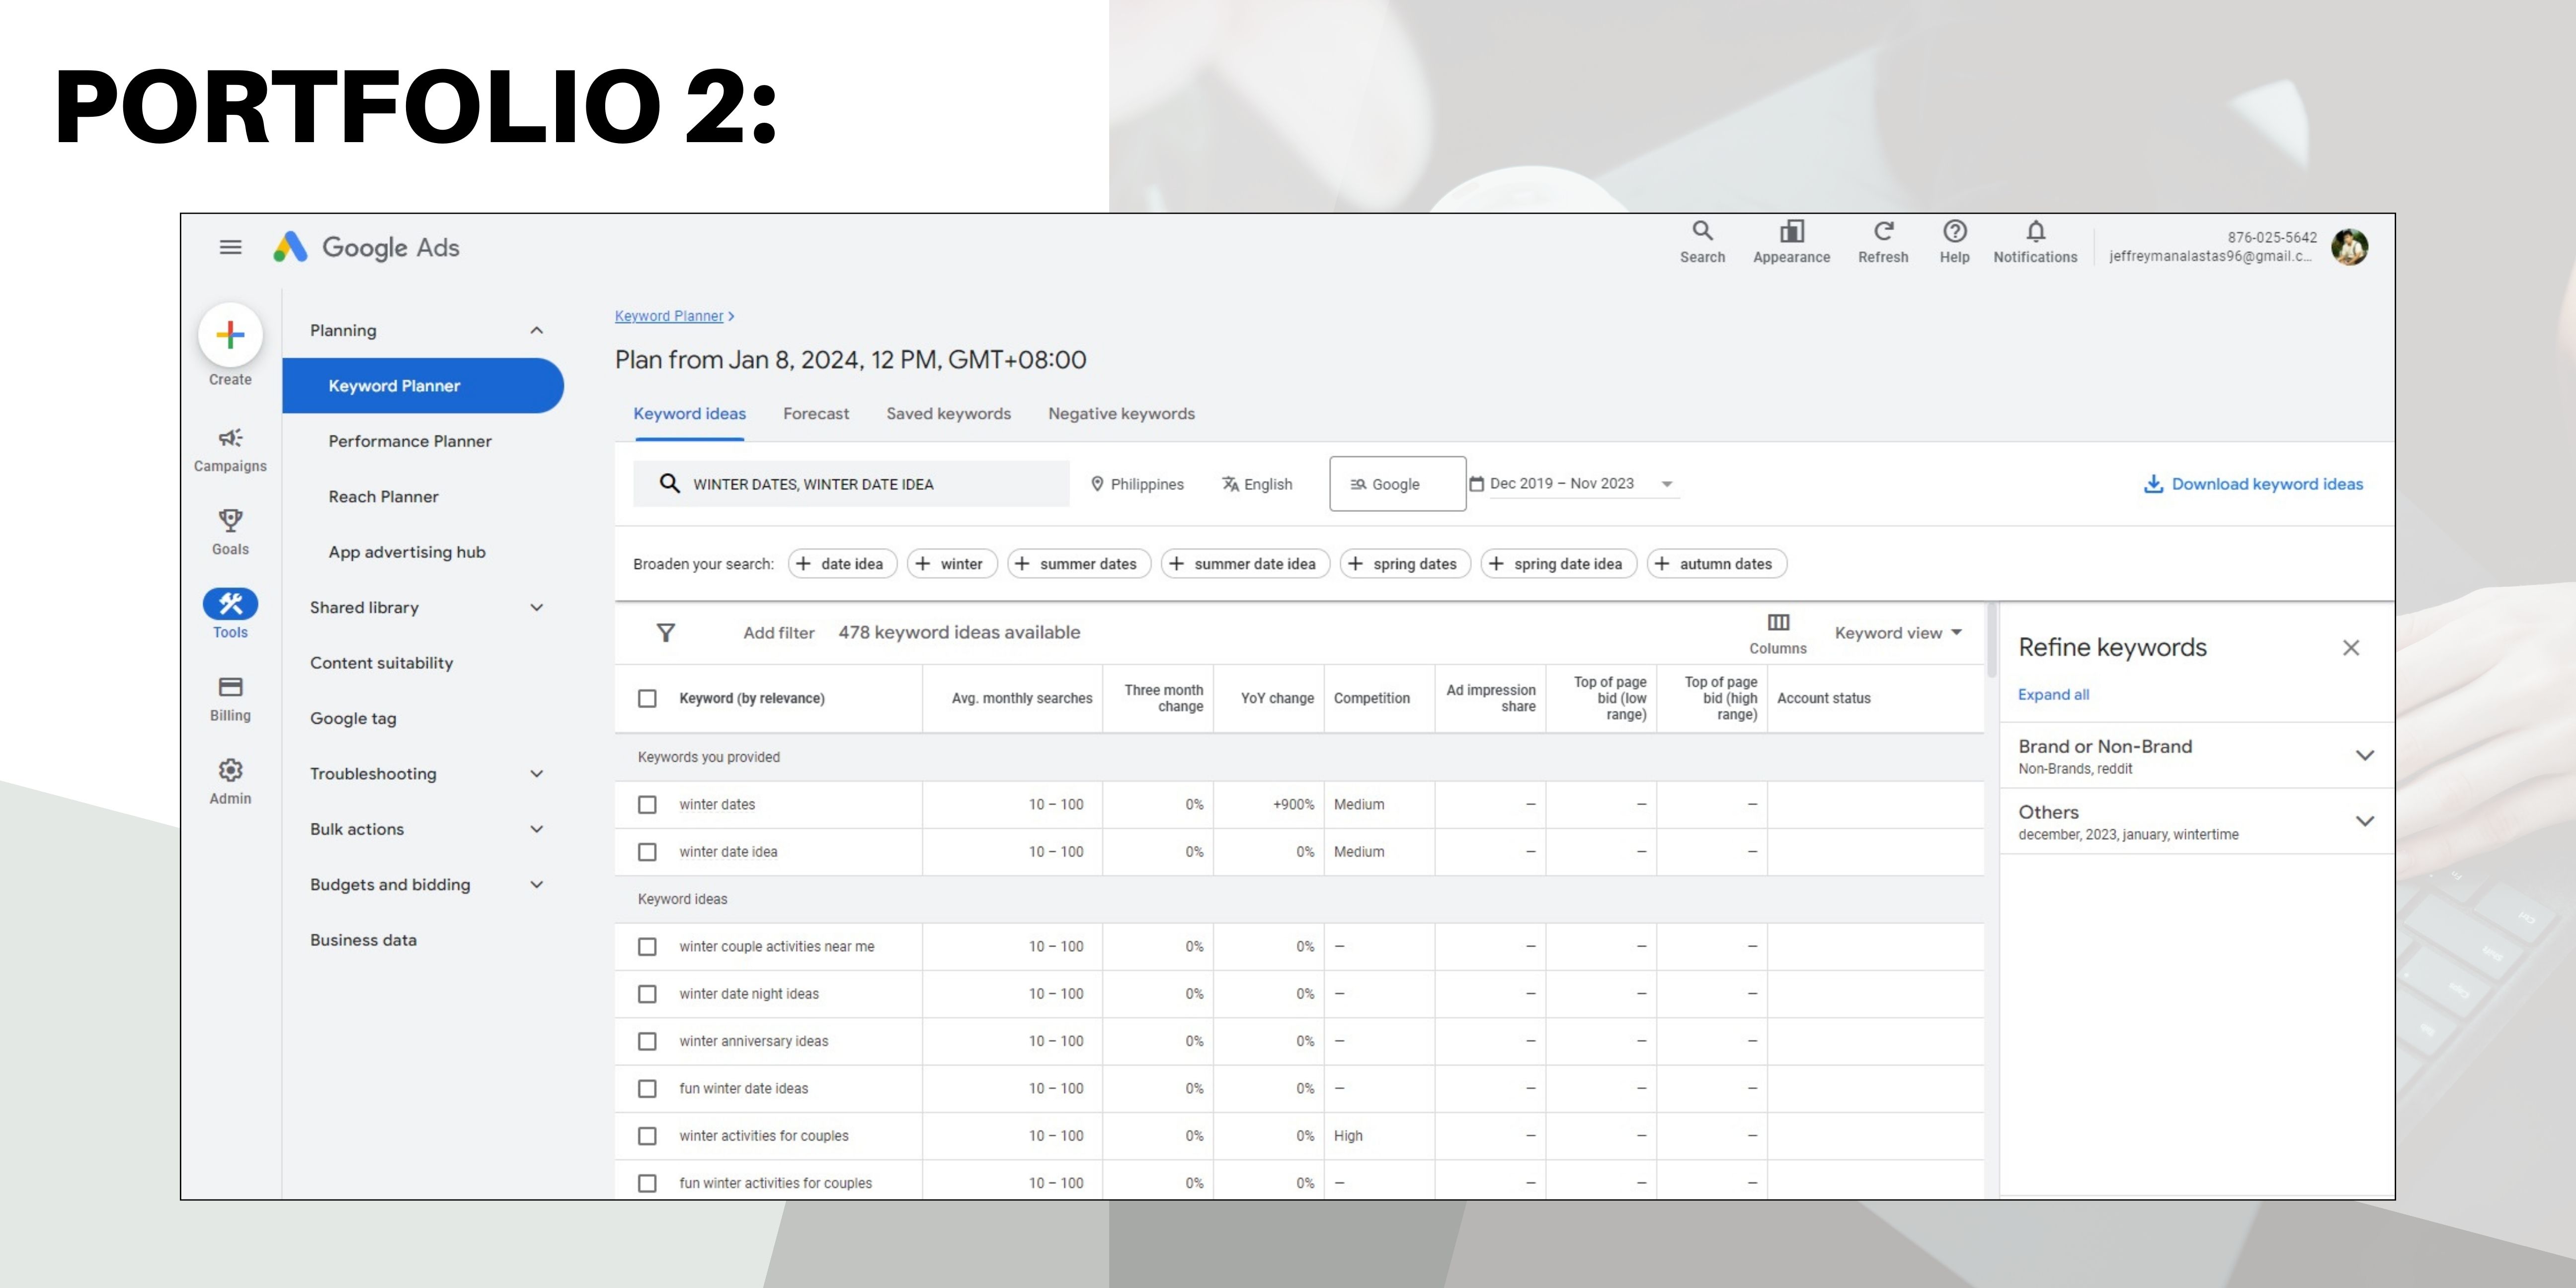The height and width of the screenshot is (1288, 2576).
Task: Check 'winter activities for couples' checkbox
Action: coord(647,1136)
